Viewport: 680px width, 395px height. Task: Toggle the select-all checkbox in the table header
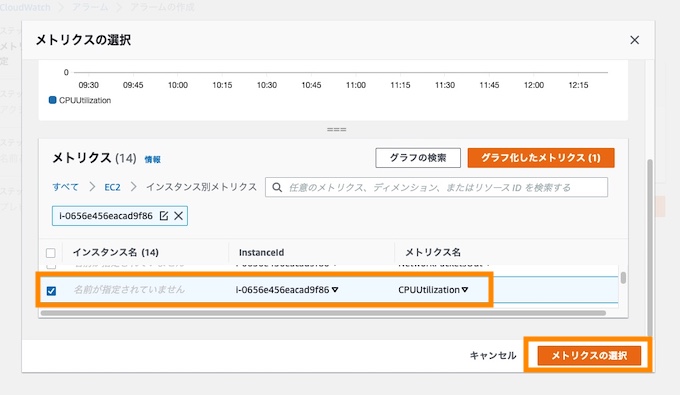[x=51, y=253]
